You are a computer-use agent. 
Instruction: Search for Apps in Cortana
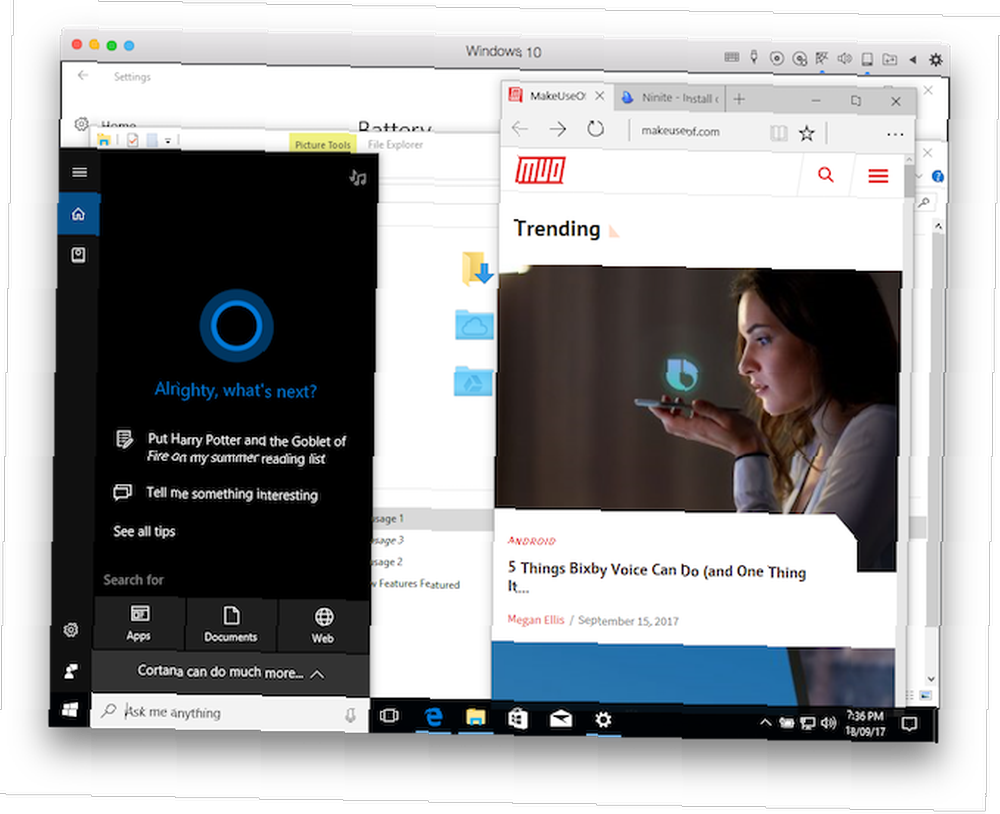pyautogui.click(x=139, y=623)
